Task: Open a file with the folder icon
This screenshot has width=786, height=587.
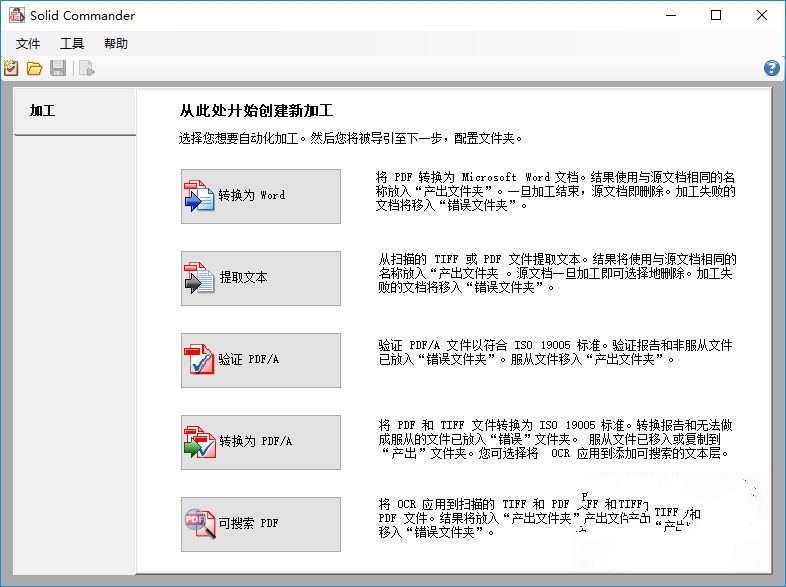Action: coord(34,68)
